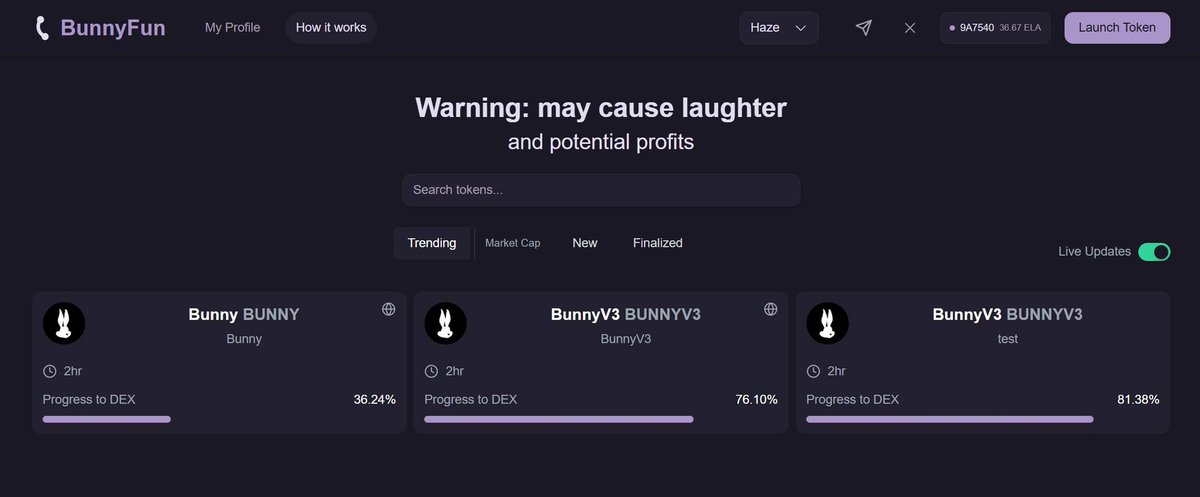This screenshot has height=497, width=1200.
Task: Open My Profile page
Action: pyautogui.click(x=233, y=28)
